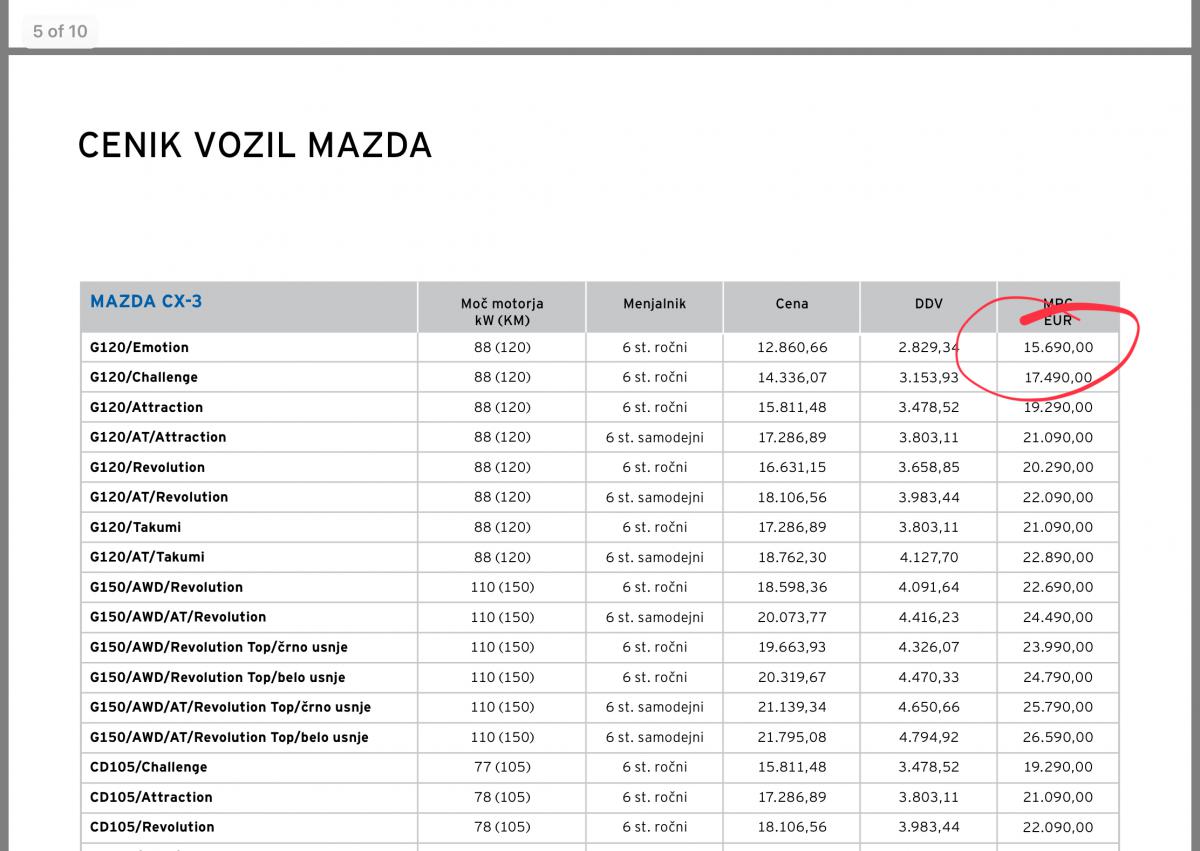Click the retail price "26.590,00"
The width and height of the screenshot is (1200, 851).
(x=1058, y=737)
